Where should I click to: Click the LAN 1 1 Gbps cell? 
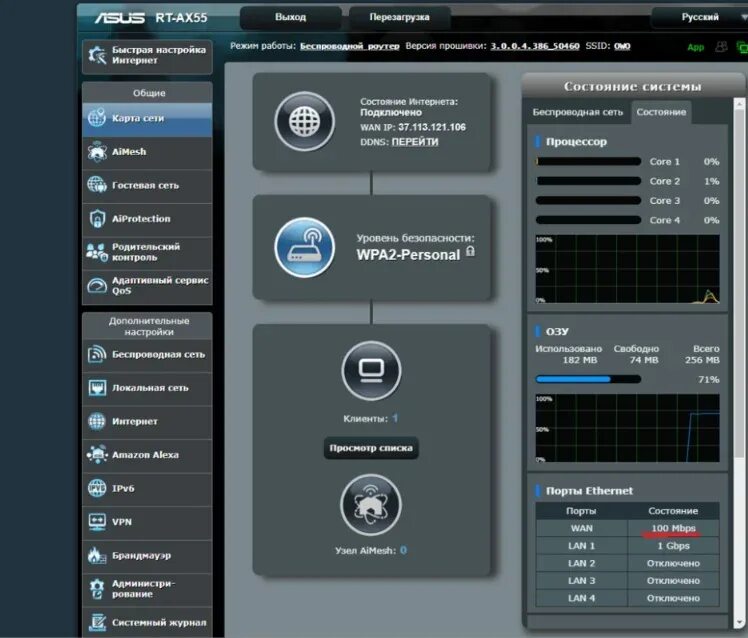(x=673, y=546)
